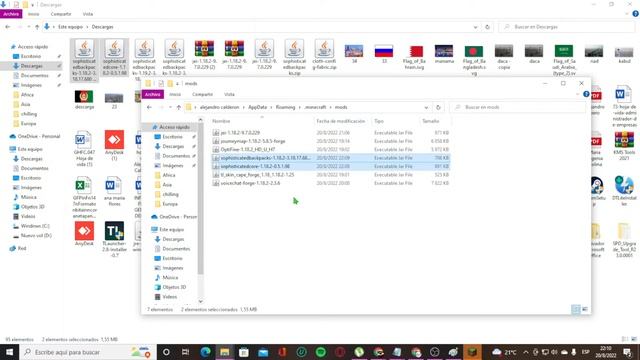
Task: Navigate to Roaming in the mods breadcrumb
Action: [285, 107]
